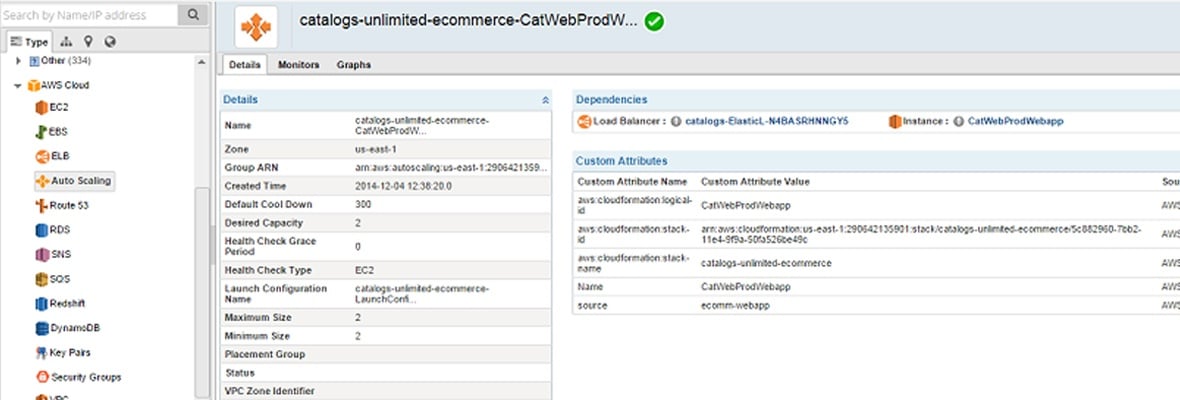Open the Redshift icon entry
The image size is (1180, 400).
(x=41, y=304)
